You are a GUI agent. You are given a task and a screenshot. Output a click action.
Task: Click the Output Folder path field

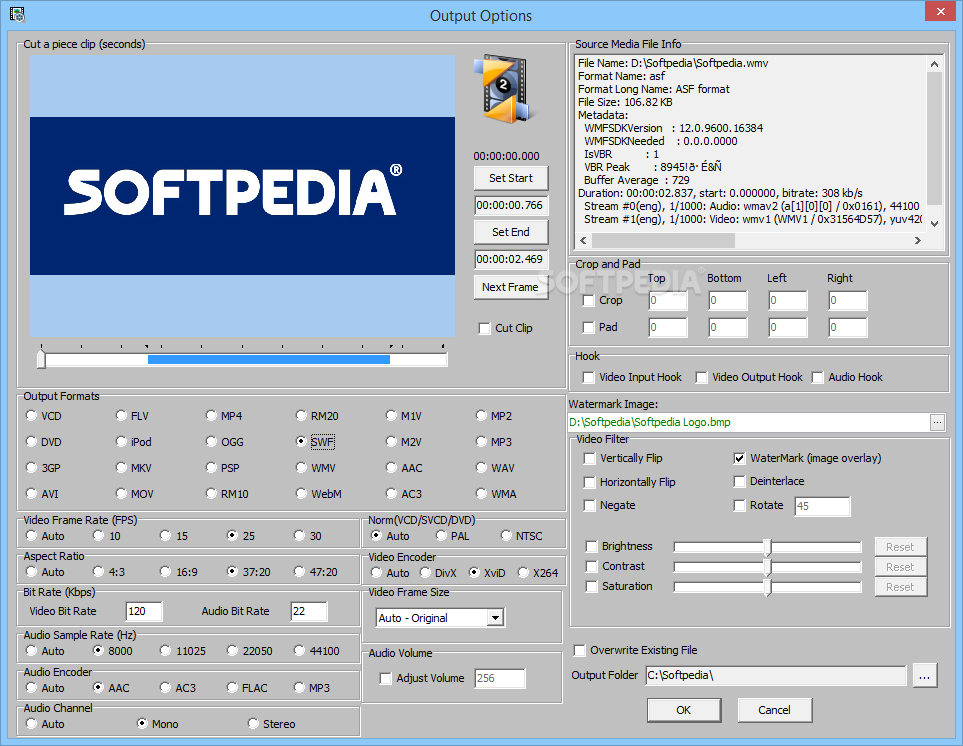[x=776, y=675]
